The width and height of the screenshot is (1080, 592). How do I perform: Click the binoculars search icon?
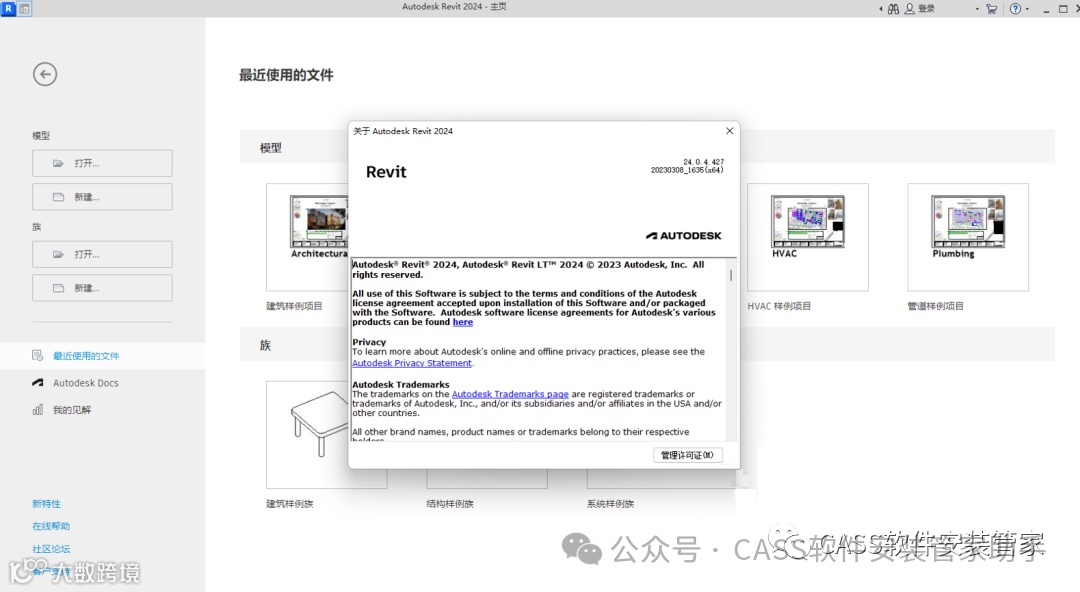[893, 9]
